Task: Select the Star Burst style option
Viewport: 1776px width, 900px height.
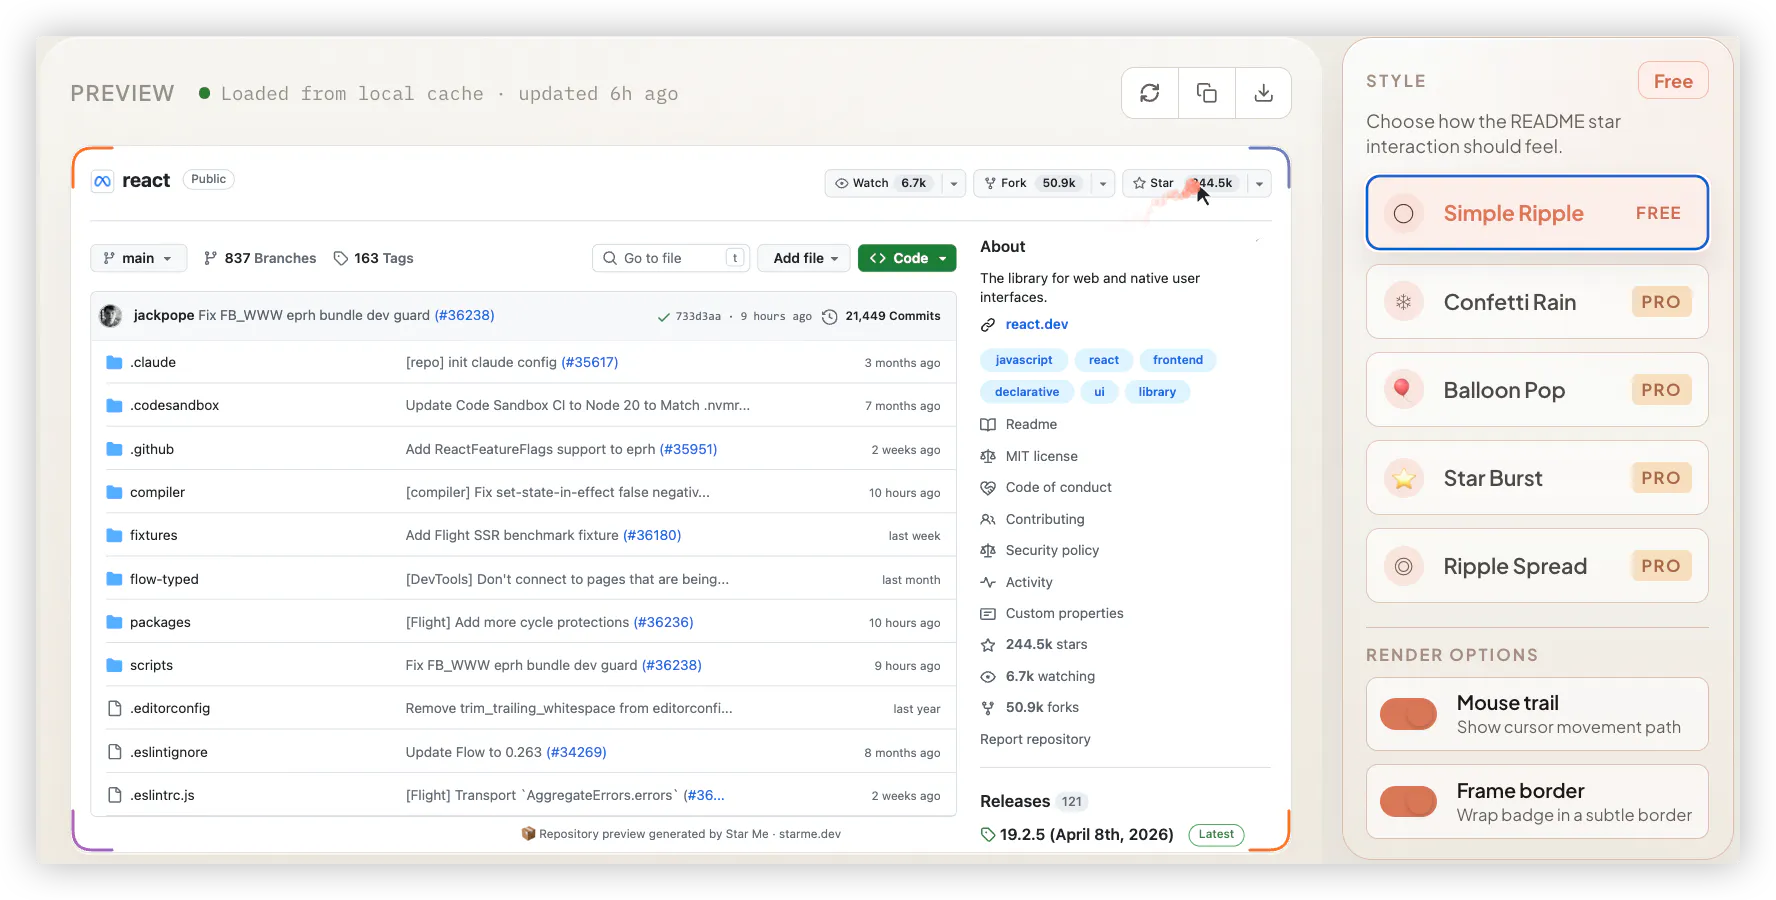Action: (1537, 478)
